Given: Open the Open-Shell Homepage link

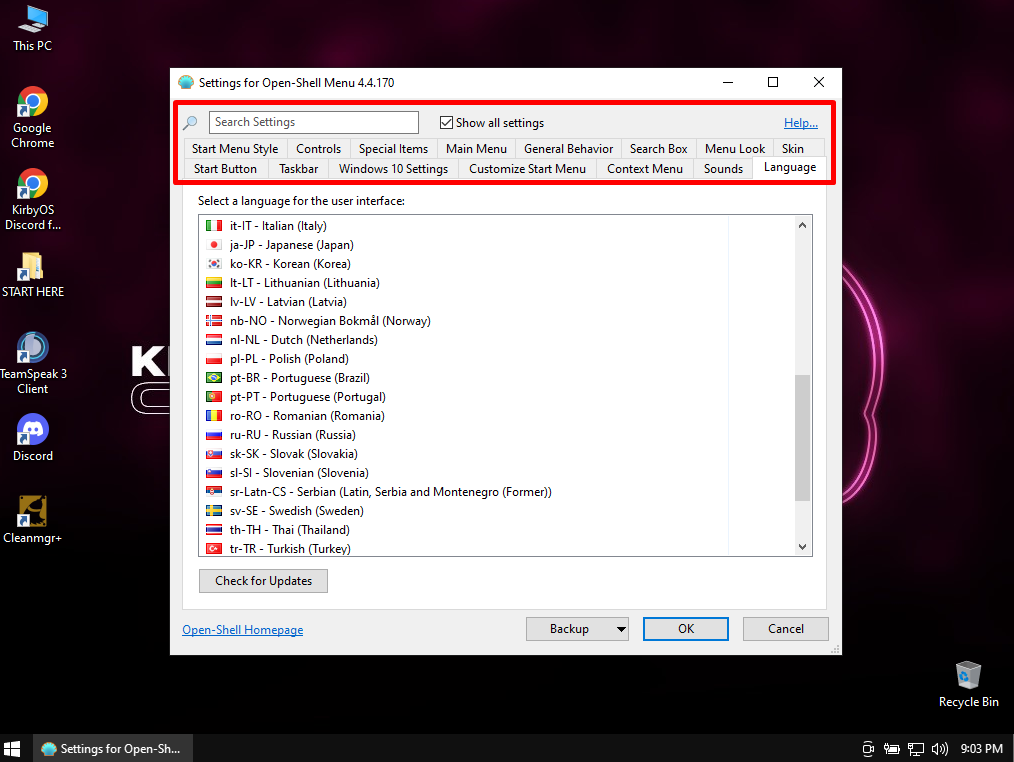Looking at the screenshot, I should tap(243, 630).
